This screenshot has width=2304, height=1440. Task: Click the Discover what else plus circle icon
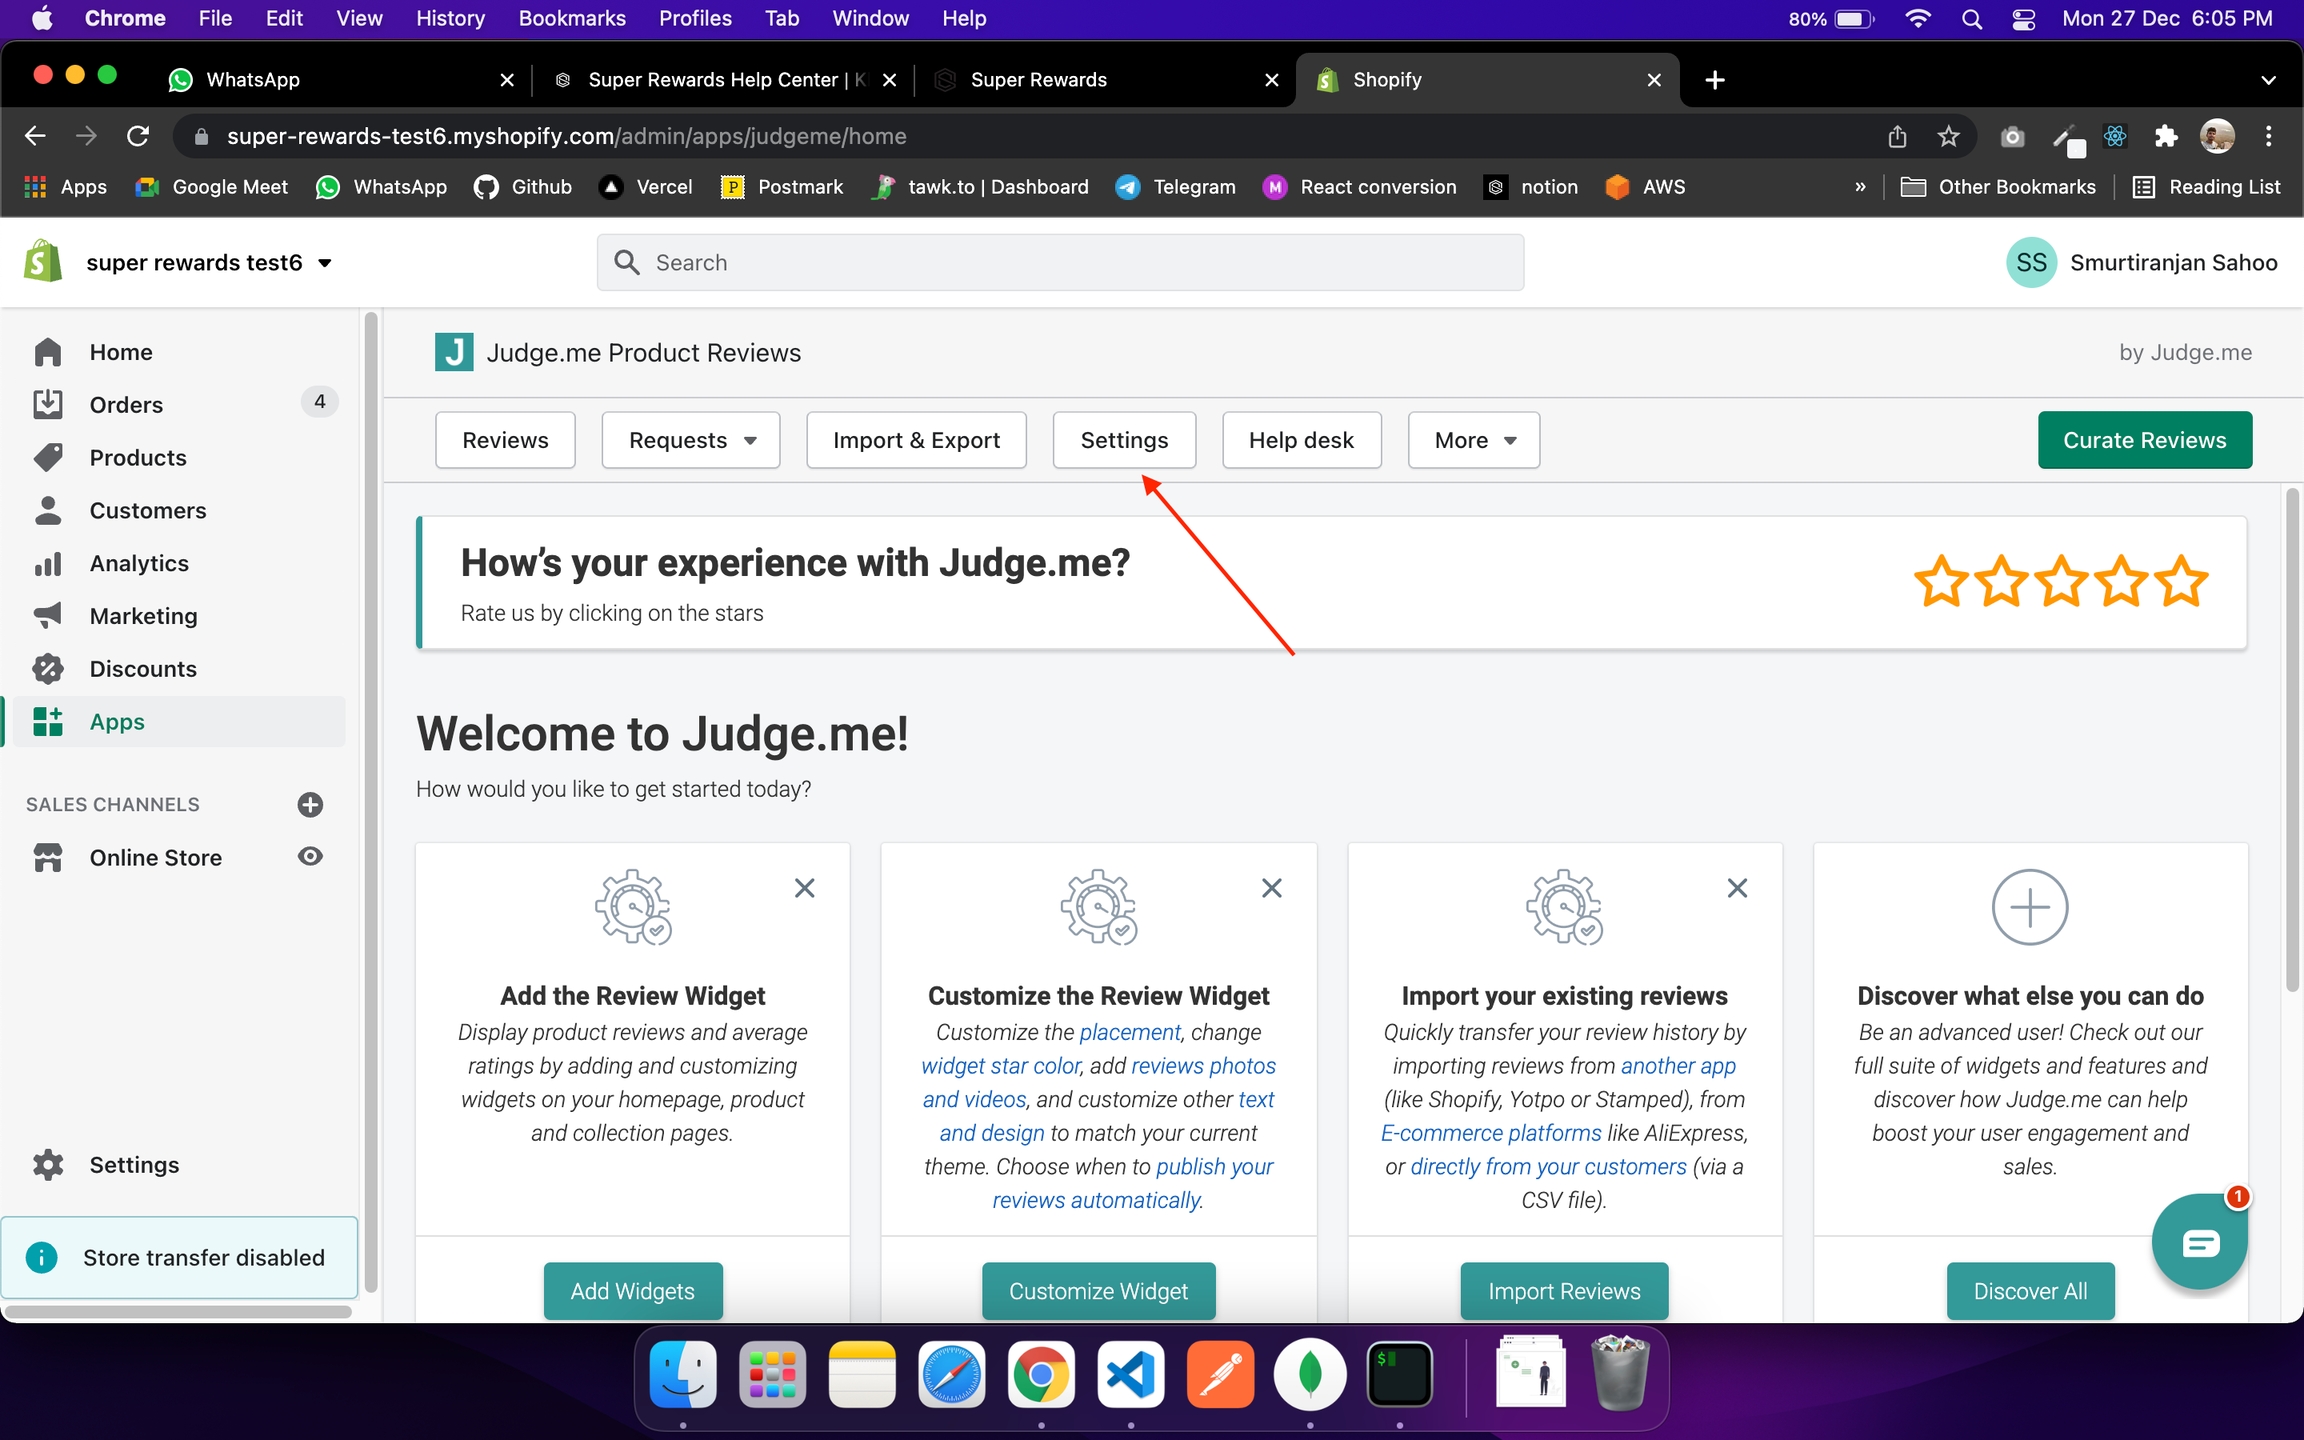coord(2029,906)
